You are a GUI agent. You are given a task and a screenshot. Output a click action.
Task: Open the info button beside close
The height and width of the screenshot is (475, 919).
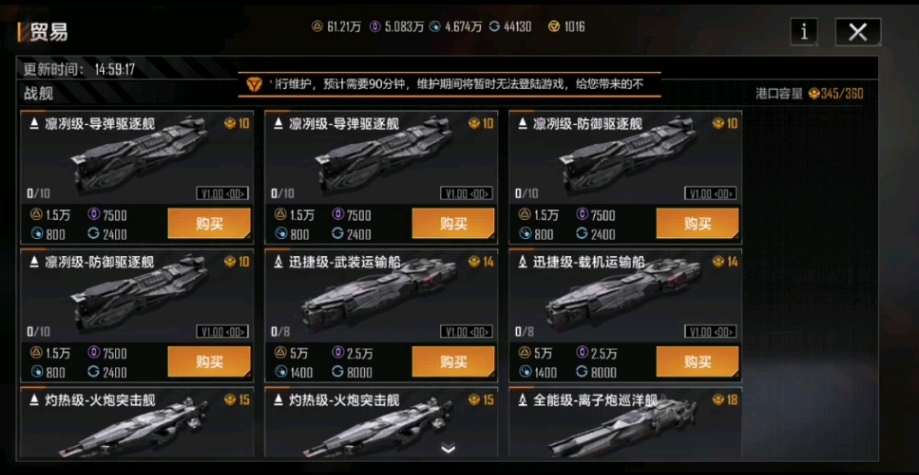click(804, 32)
